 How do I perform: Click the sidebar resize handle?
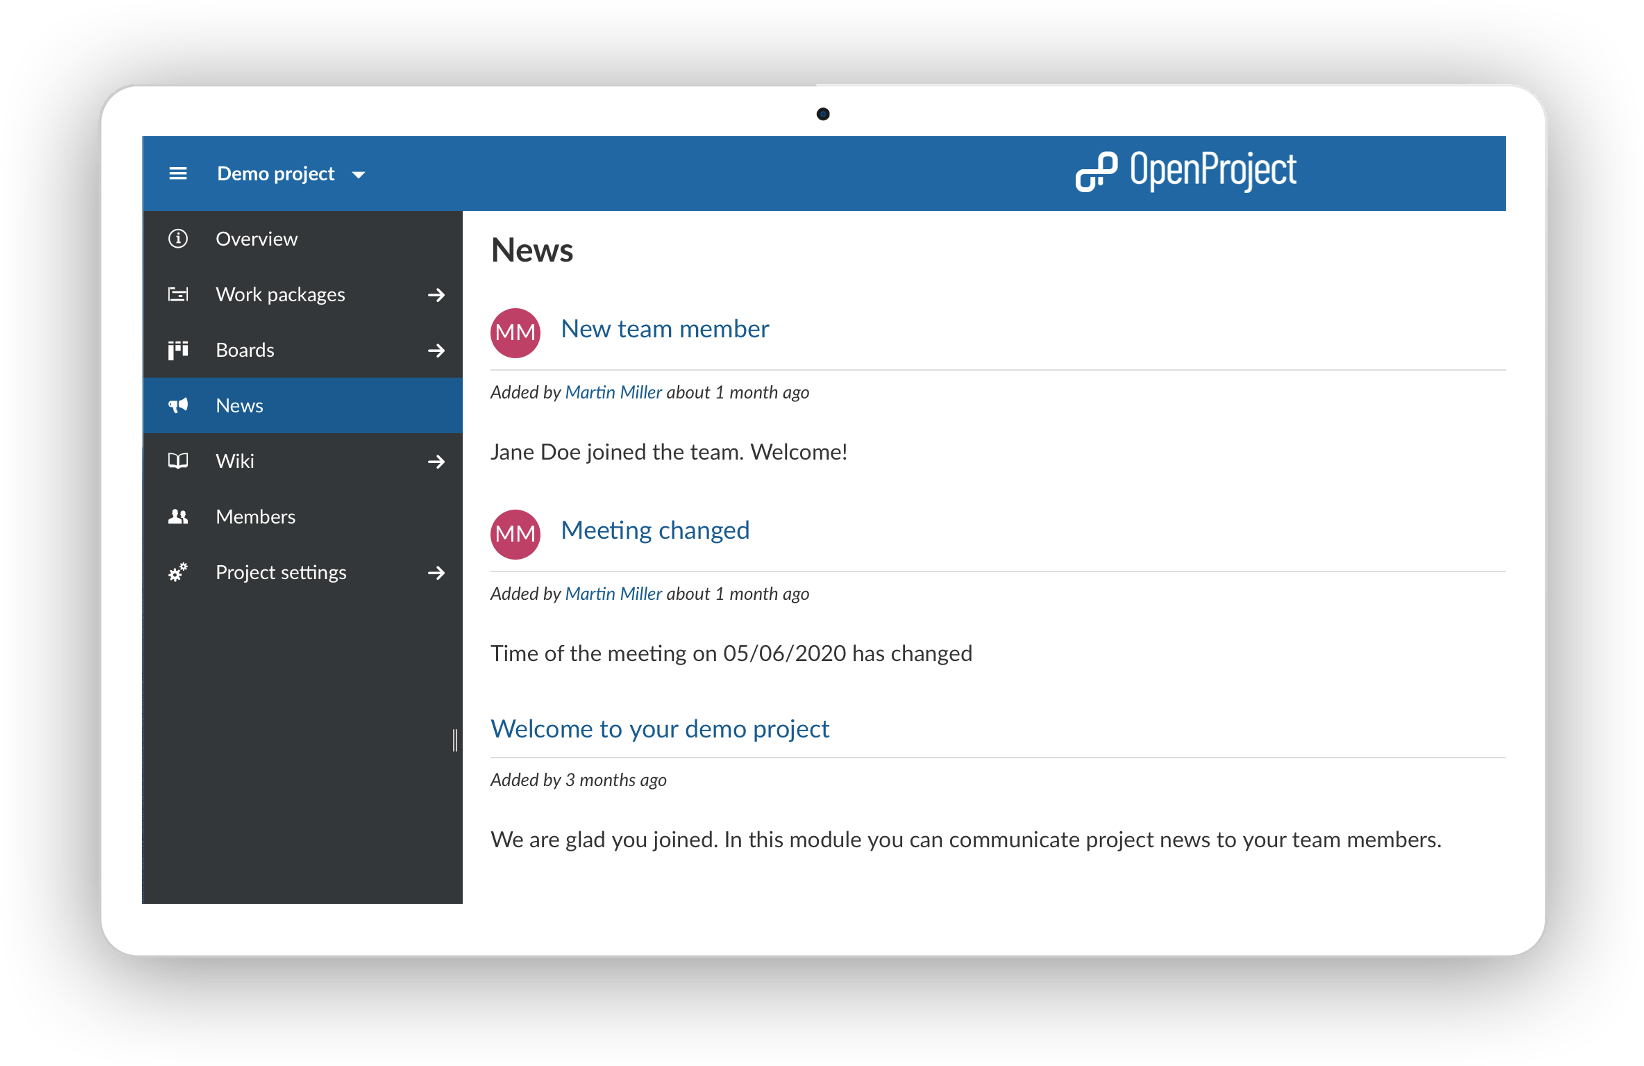point(455,740)
